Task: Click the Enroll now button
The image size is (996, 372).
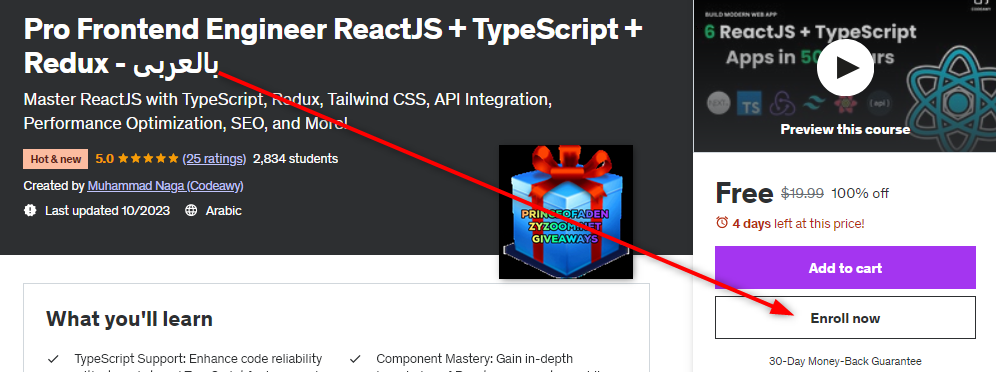Action: pos(845,318)
